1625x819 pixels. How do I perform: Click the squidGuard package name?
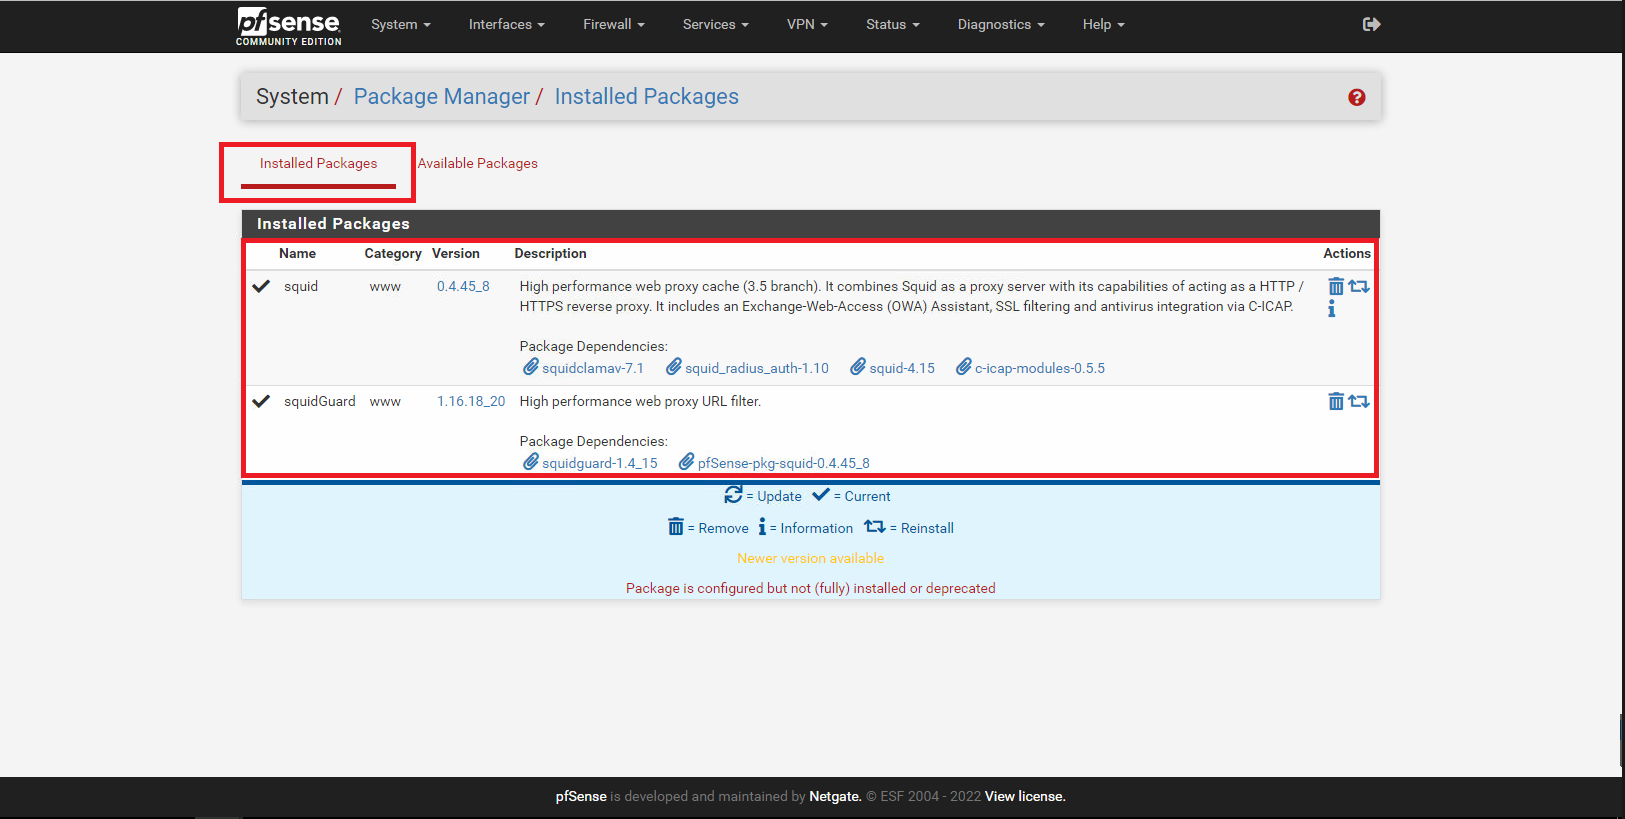320,401
